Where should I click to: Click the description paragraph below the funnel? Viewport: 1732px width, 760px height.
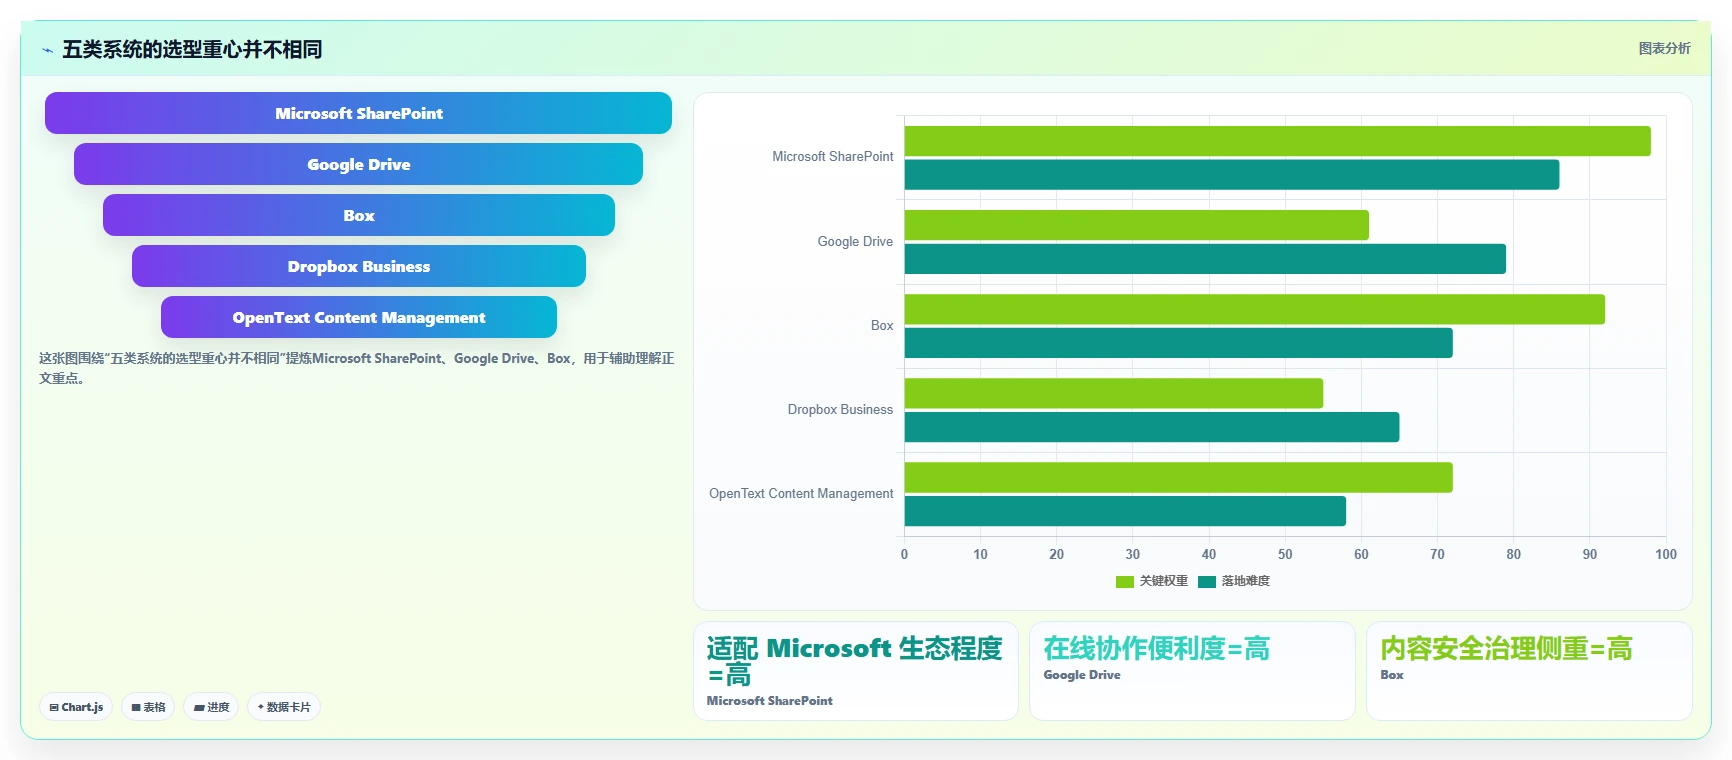click(357, 368)
